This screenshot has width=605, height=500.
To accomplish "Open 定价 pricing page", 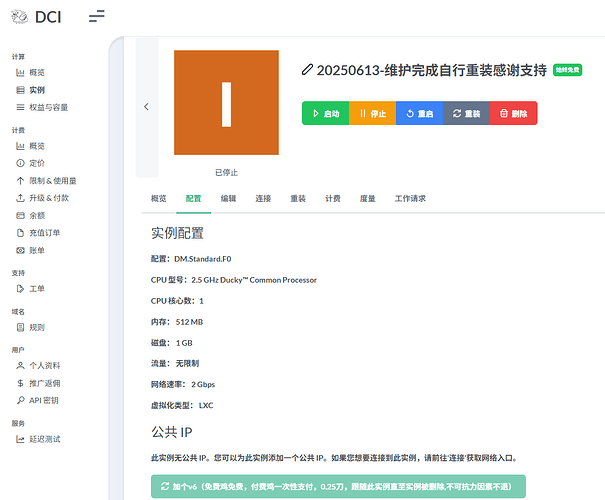I will 30,163.
